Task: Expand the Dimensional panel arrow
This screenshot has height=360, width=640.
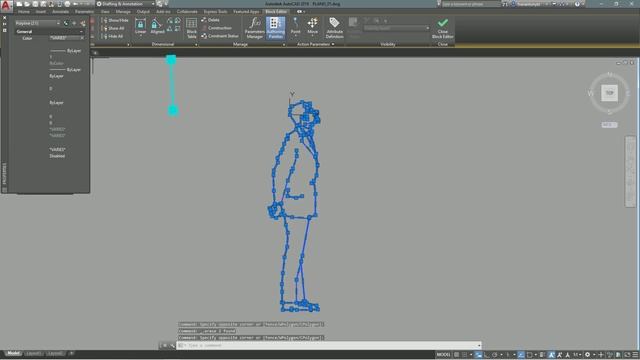Action: click(196, 44)
